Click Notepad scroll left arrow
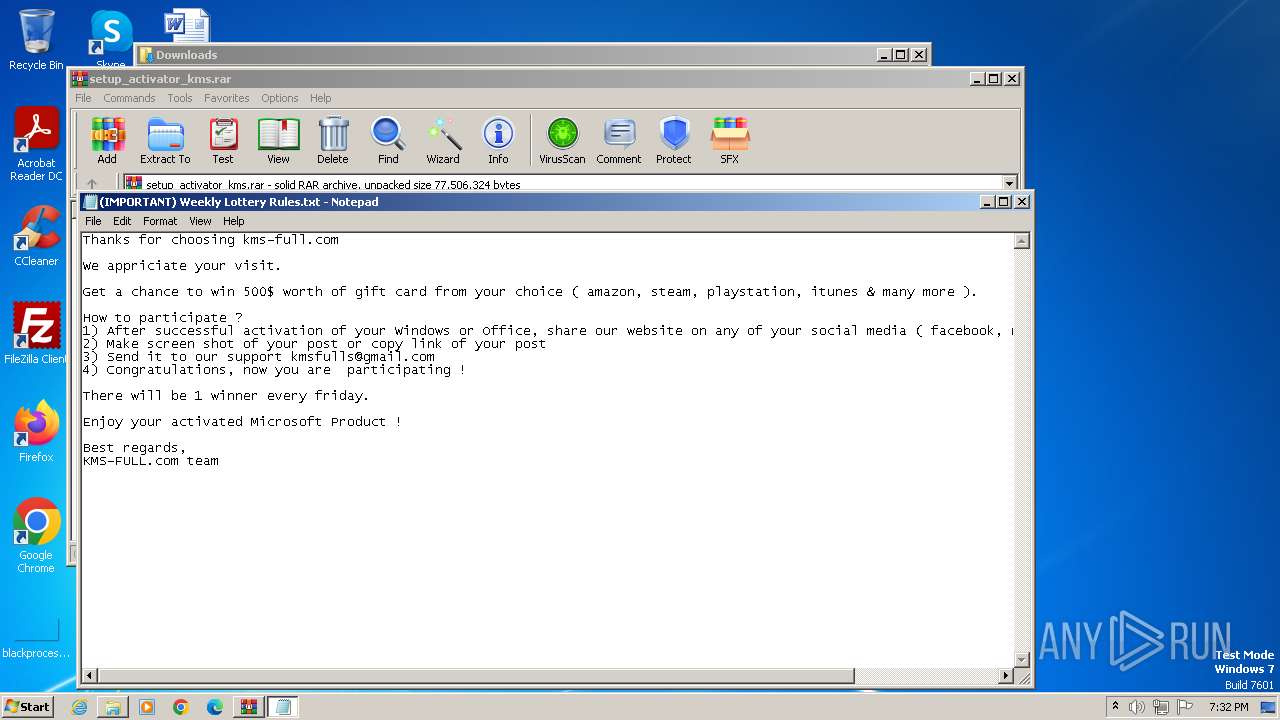The width and height of the screenshot is (1280, 720). [x=89, y=676]
